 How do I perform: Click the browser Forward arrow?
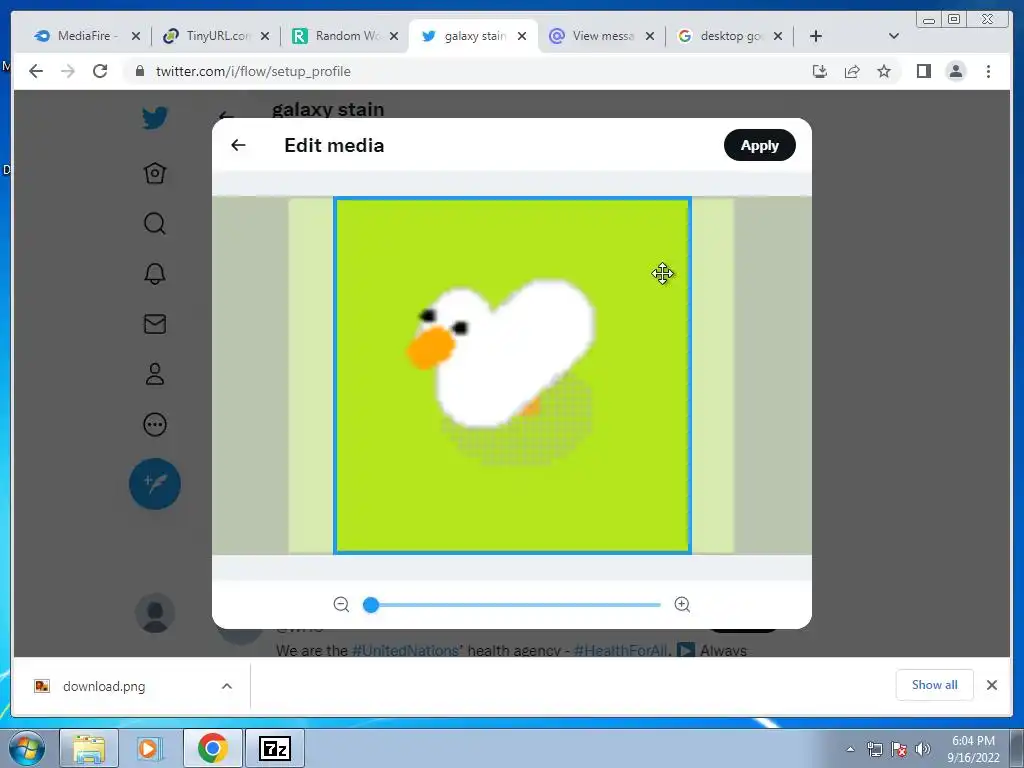68,71
